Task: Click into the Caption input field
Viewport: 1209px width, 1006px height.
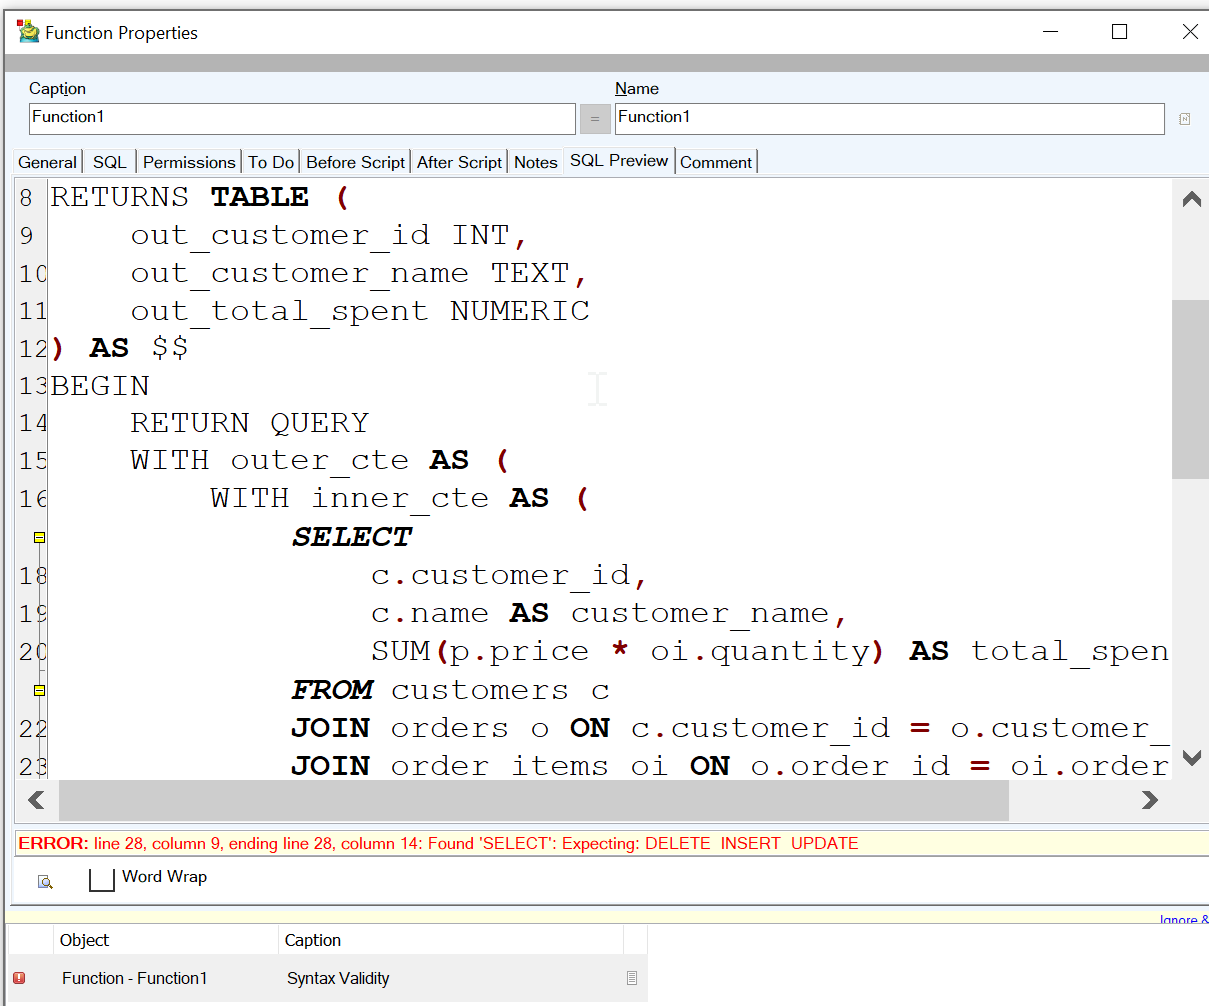Action: [302, 119]
